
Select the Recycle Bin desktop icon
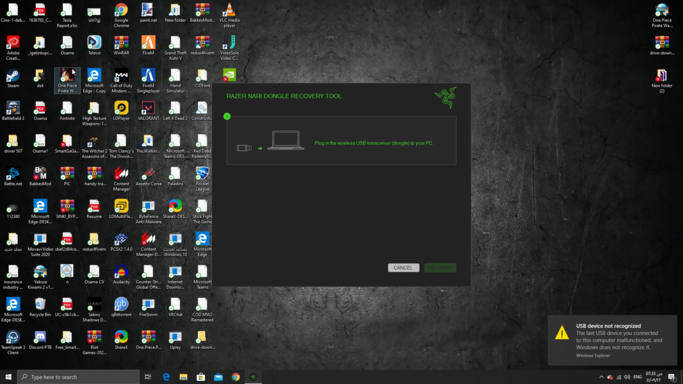40,307
